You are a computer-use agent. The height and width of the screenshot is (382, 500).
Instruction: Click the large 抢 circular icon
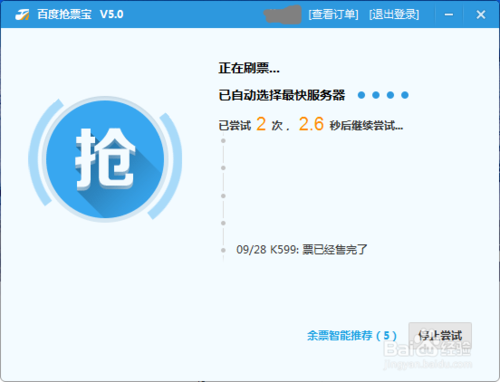(x=105, y=159)
